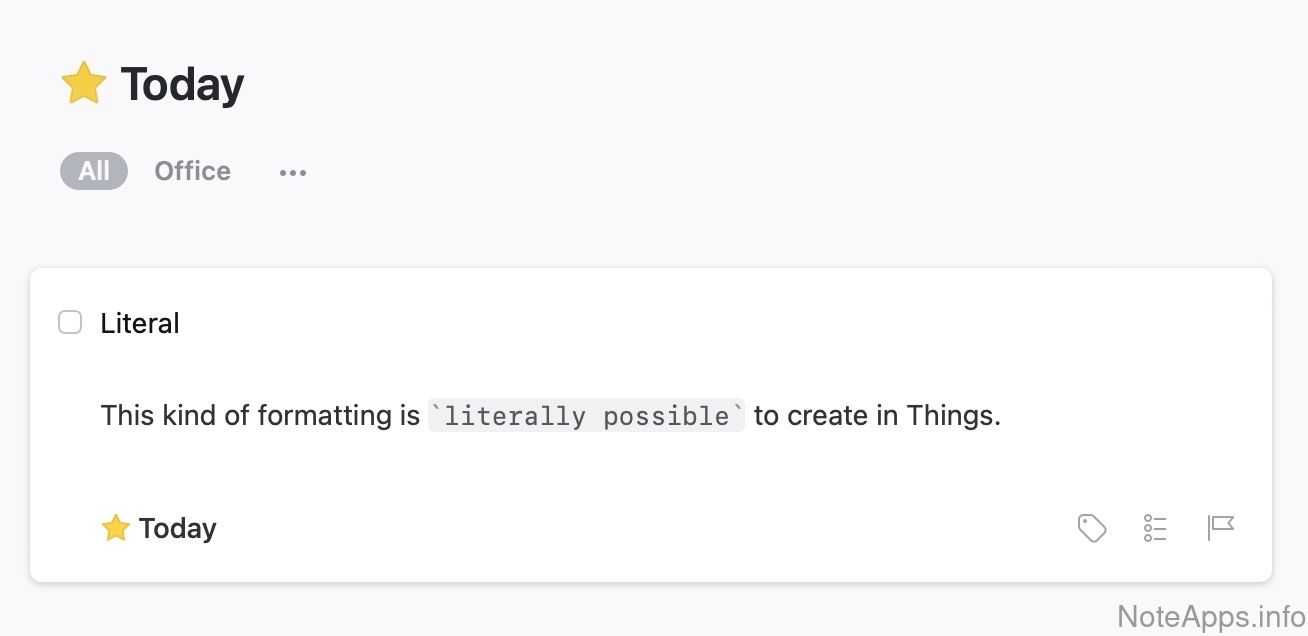The height and width of the screenshot is (636, 1308).
Task: Click the Today star inside the task card
Action: 116,527
